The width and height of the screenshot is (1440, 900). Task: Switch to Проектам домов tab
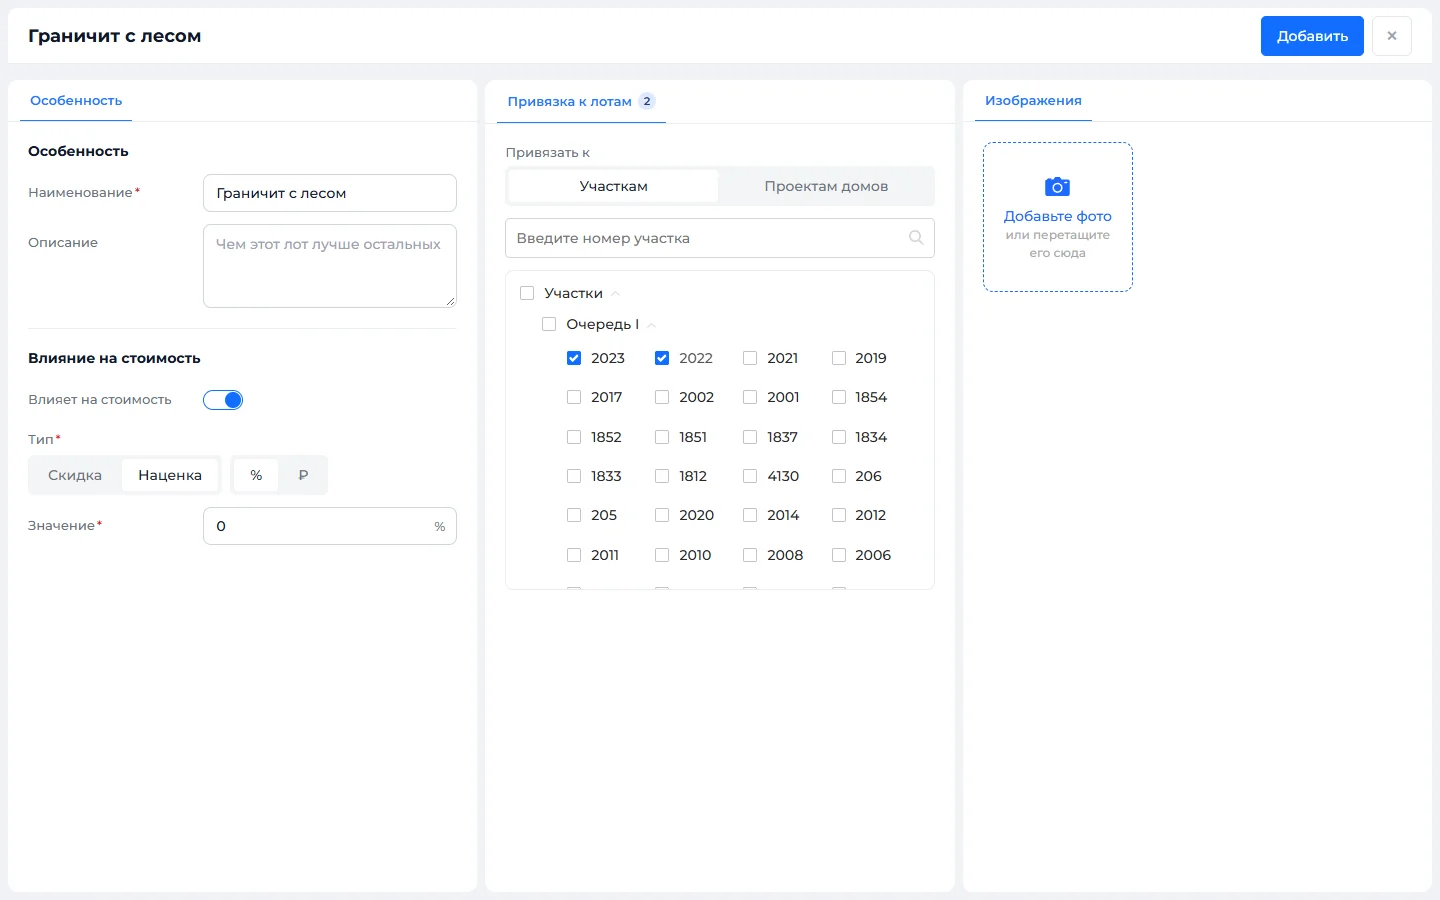pyautogui.click(x=826, y=186)
